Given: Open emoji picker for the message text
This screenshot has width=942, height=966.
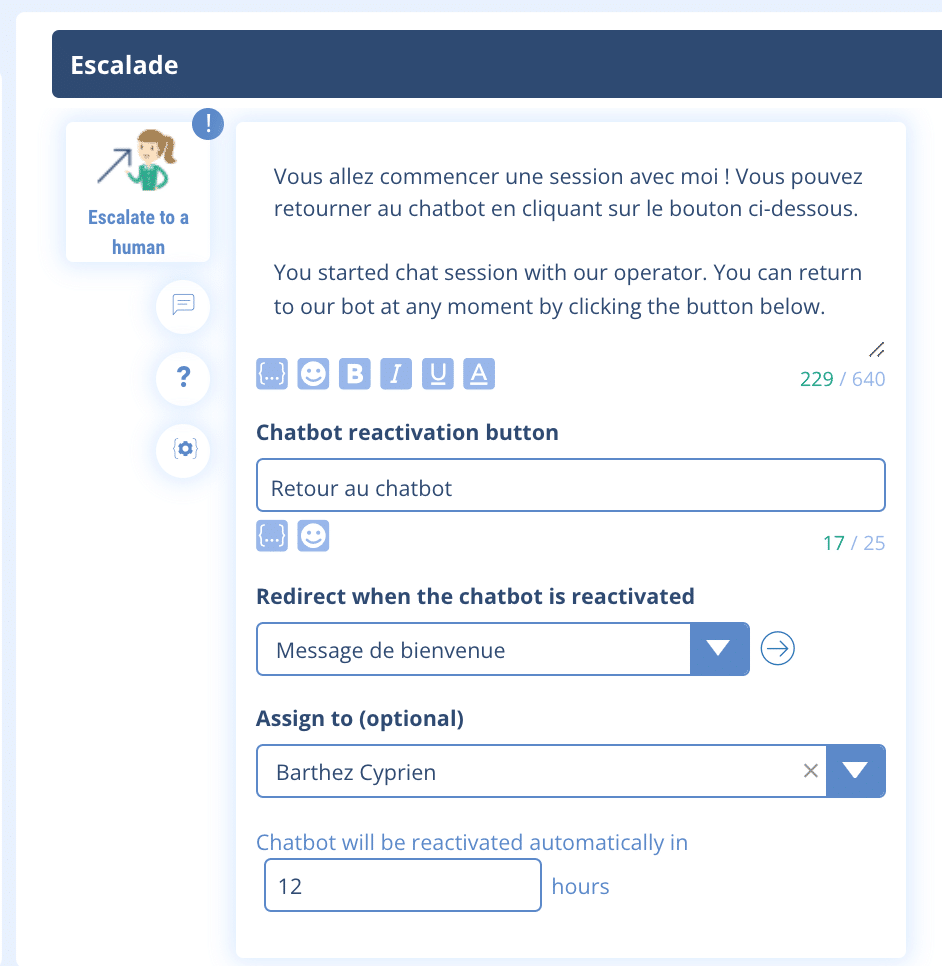Looking at the screenshot, I should pyautogui.click(x=313, y=374).
